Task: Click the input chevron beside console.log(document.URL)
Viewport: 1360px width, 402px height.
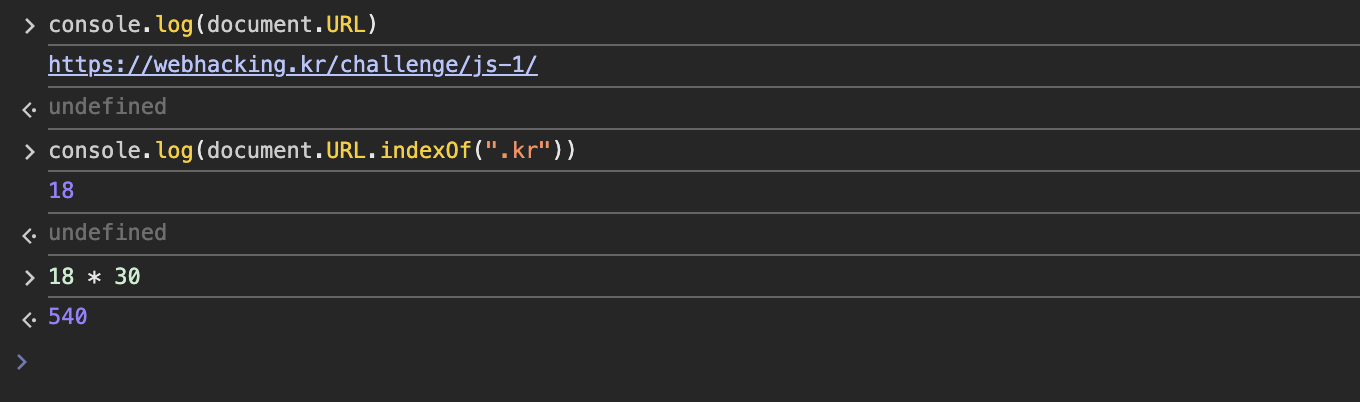Action: (x=29, y=25)
